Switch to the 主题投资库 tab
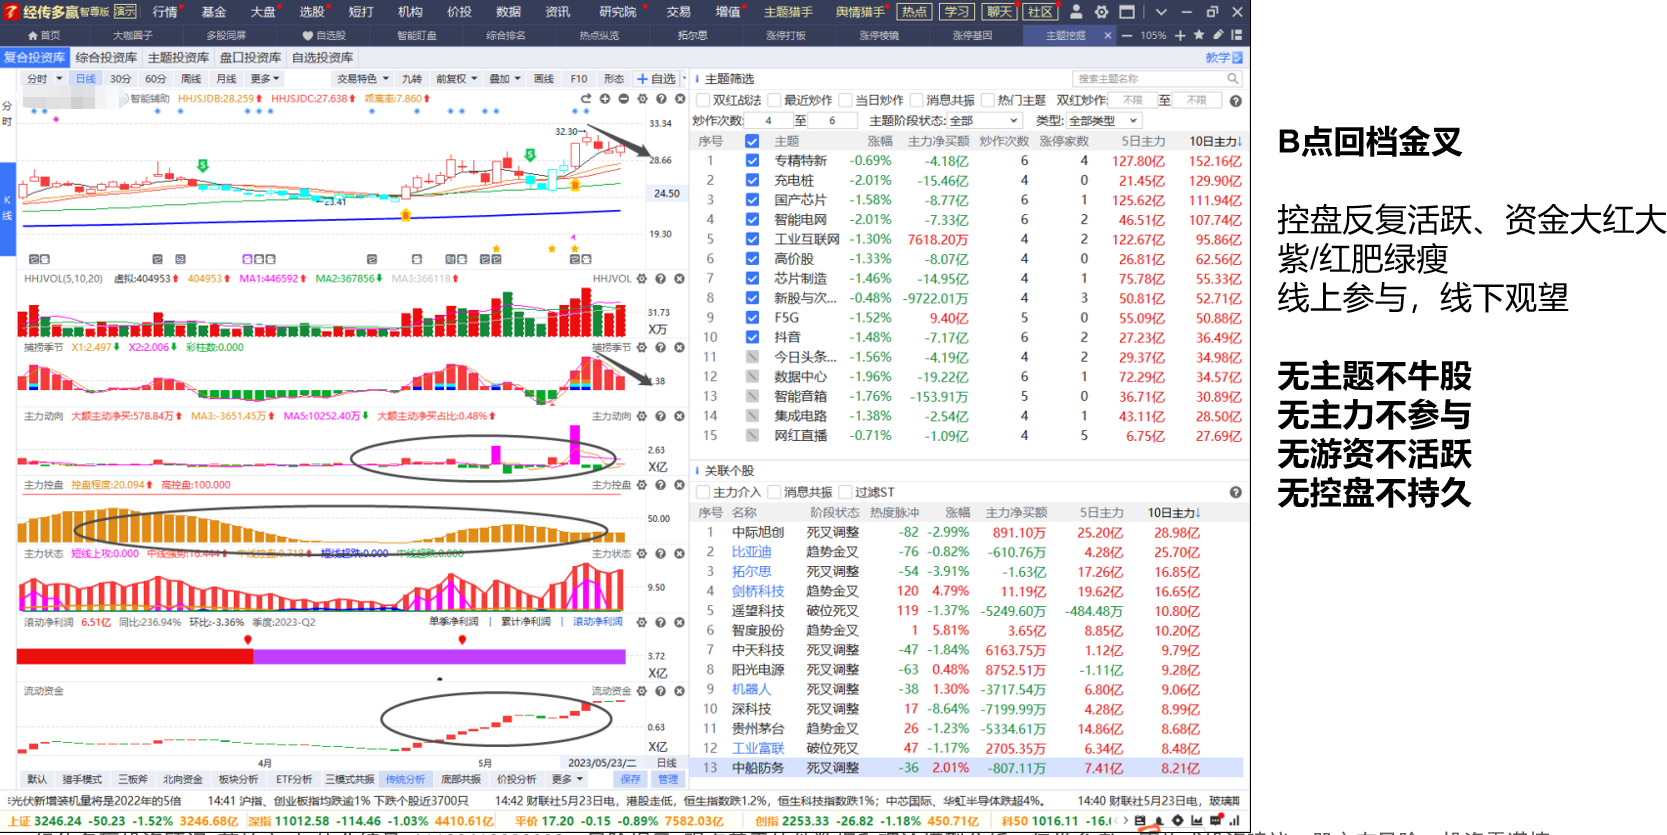1667x835 pixels. point(178,58)
